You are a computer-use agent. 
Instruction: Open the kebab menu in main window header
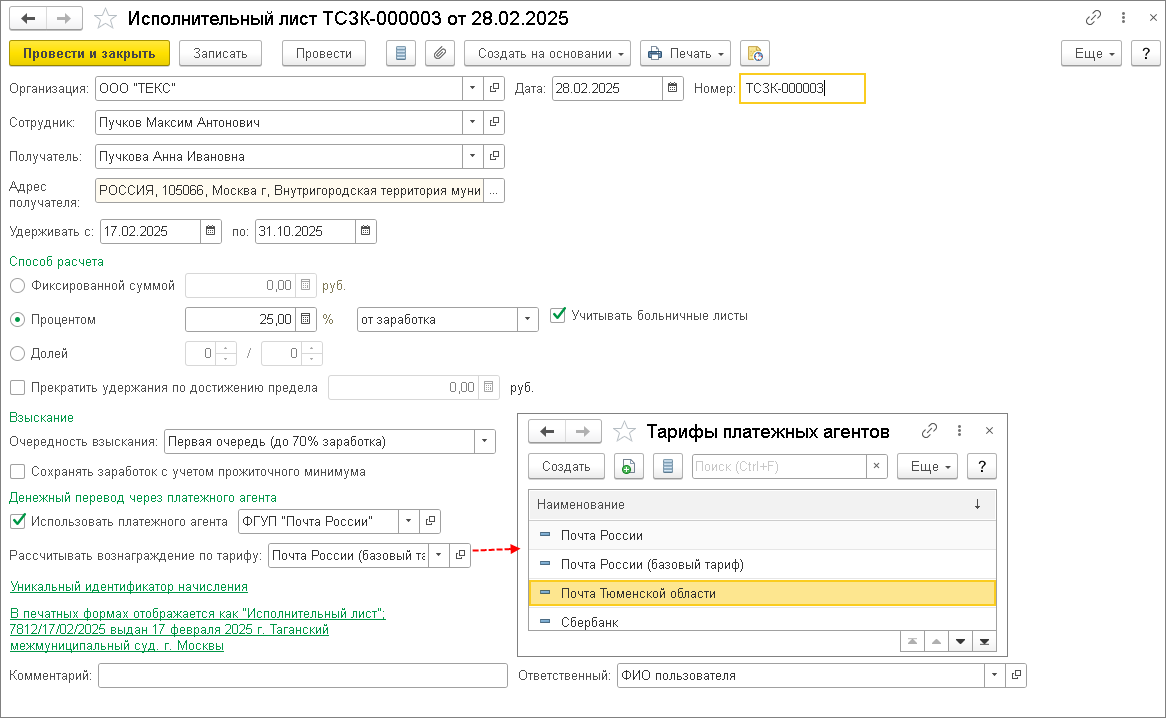(1124, 18)
